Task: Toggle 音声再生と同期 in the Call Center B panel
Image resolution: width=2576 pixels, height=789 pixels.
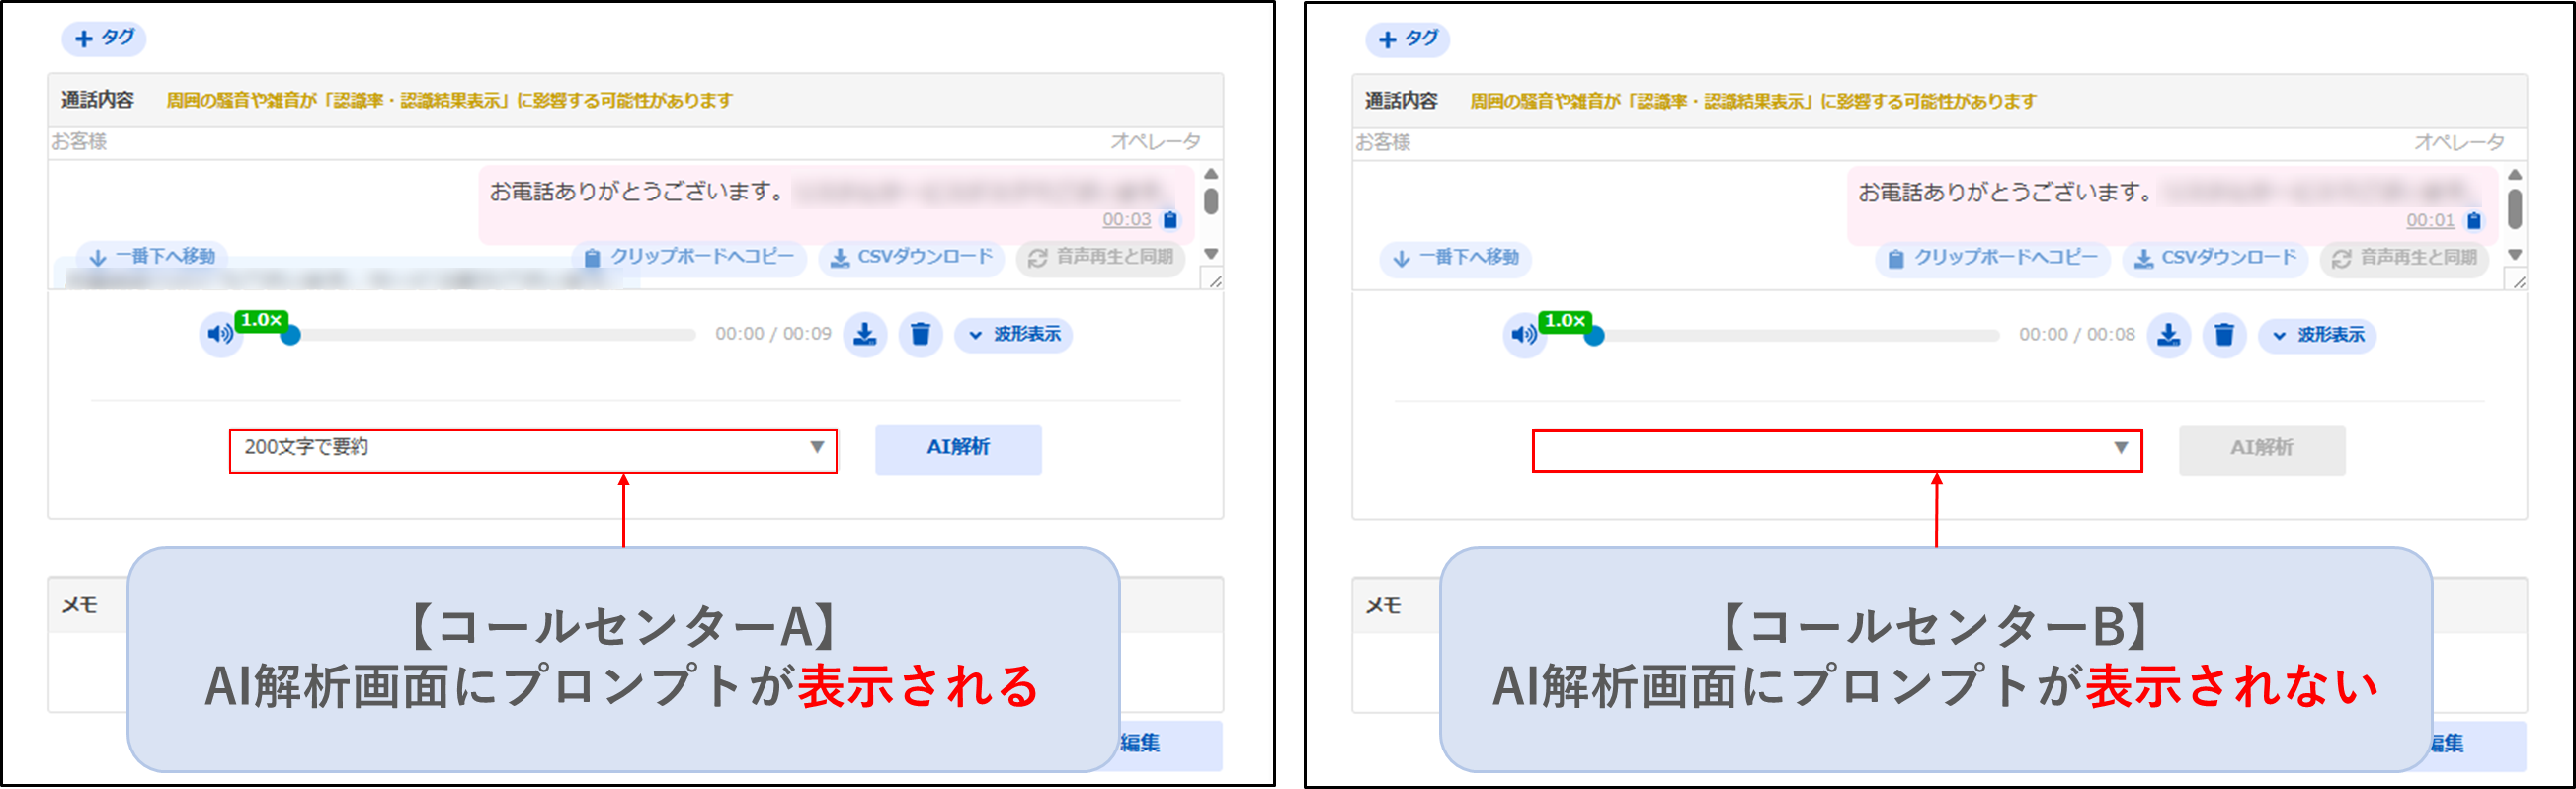Action: 2404,258
